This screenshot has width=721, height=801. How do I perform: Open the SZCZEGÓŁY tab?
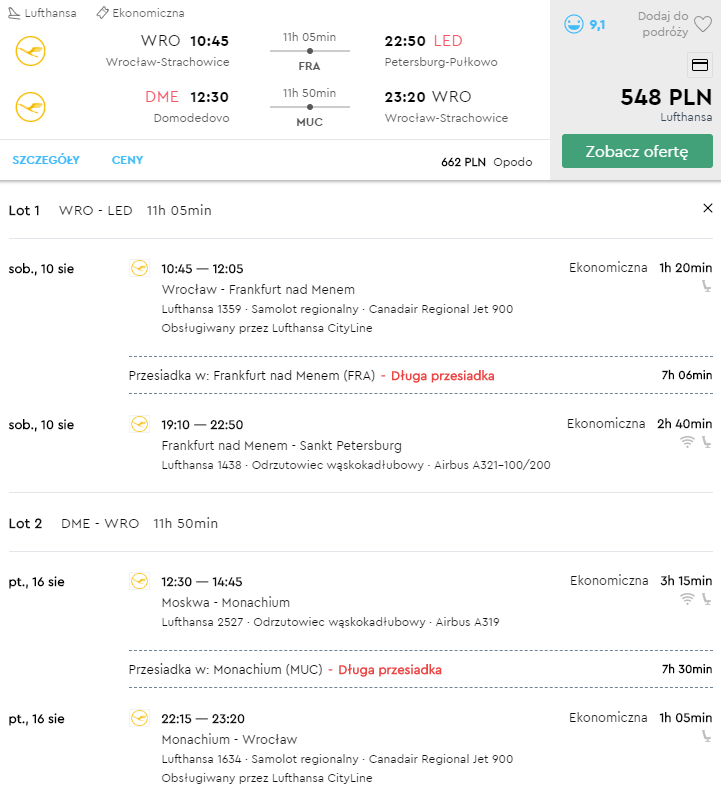(46, 160)
